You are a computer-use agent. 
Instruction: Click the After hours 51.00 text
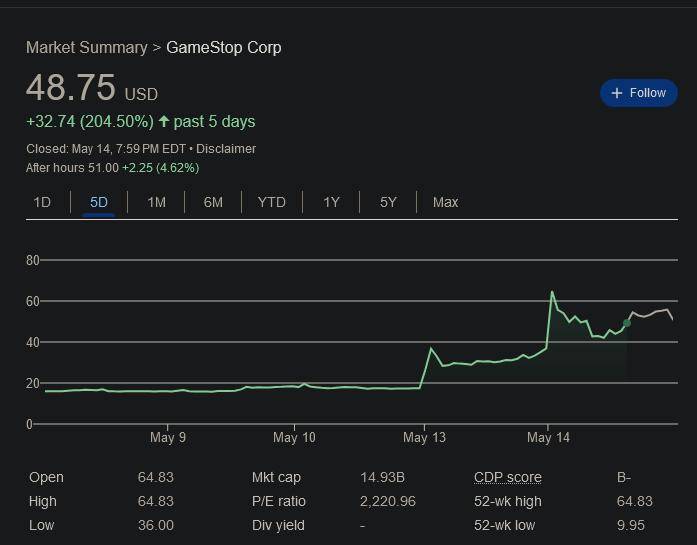[72, 168]
